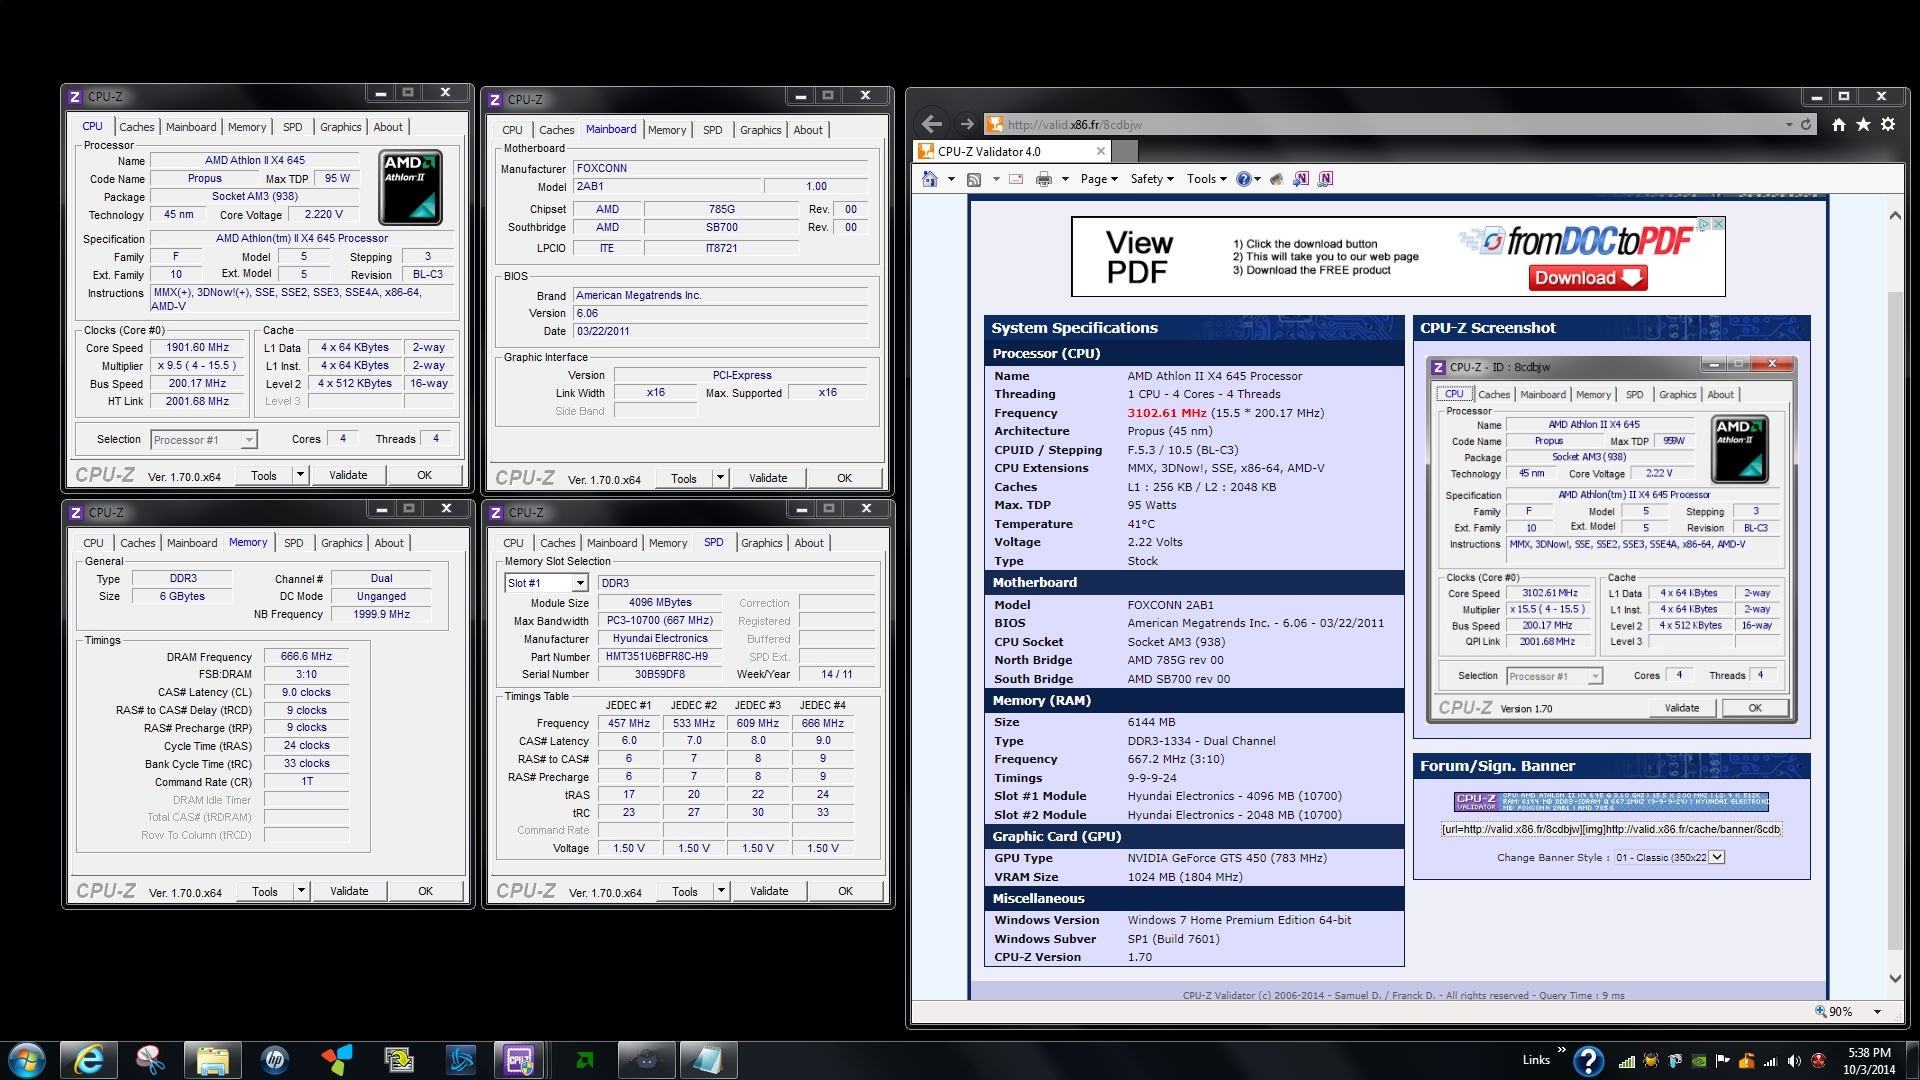Select CPU tab in Memory CPU-Z window
Viewport: 1920px width, 1080px height.
click(x=93, y=543)
